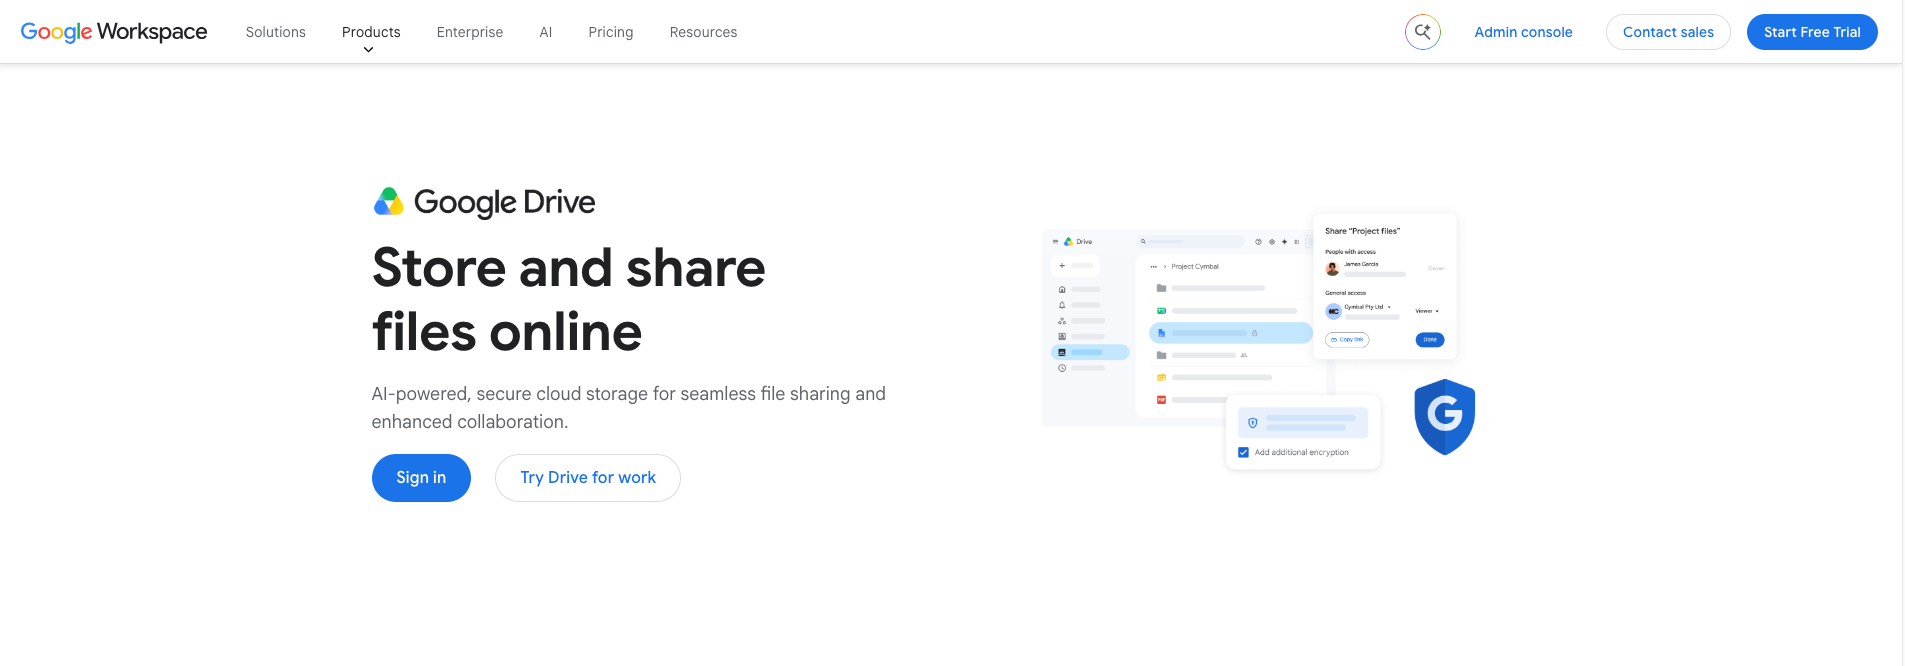Click the Google Workspace logo

click(x=114, y=32)
